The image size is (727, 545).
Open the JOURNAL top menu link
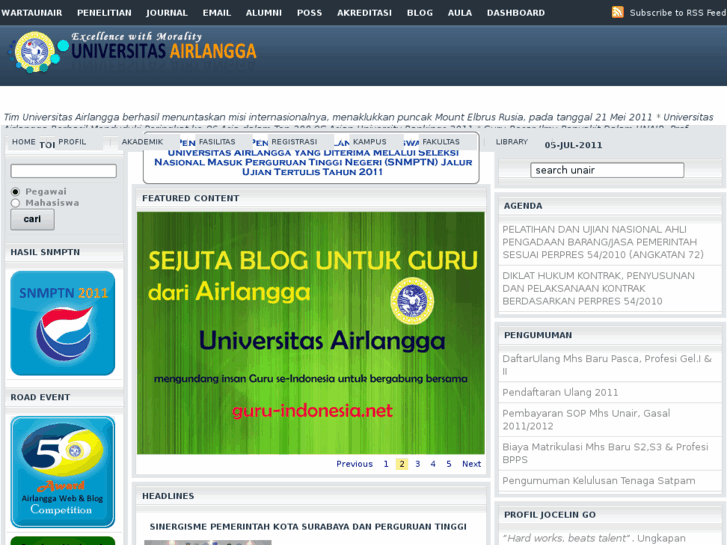pyautogui.click(x=167, y=13)
